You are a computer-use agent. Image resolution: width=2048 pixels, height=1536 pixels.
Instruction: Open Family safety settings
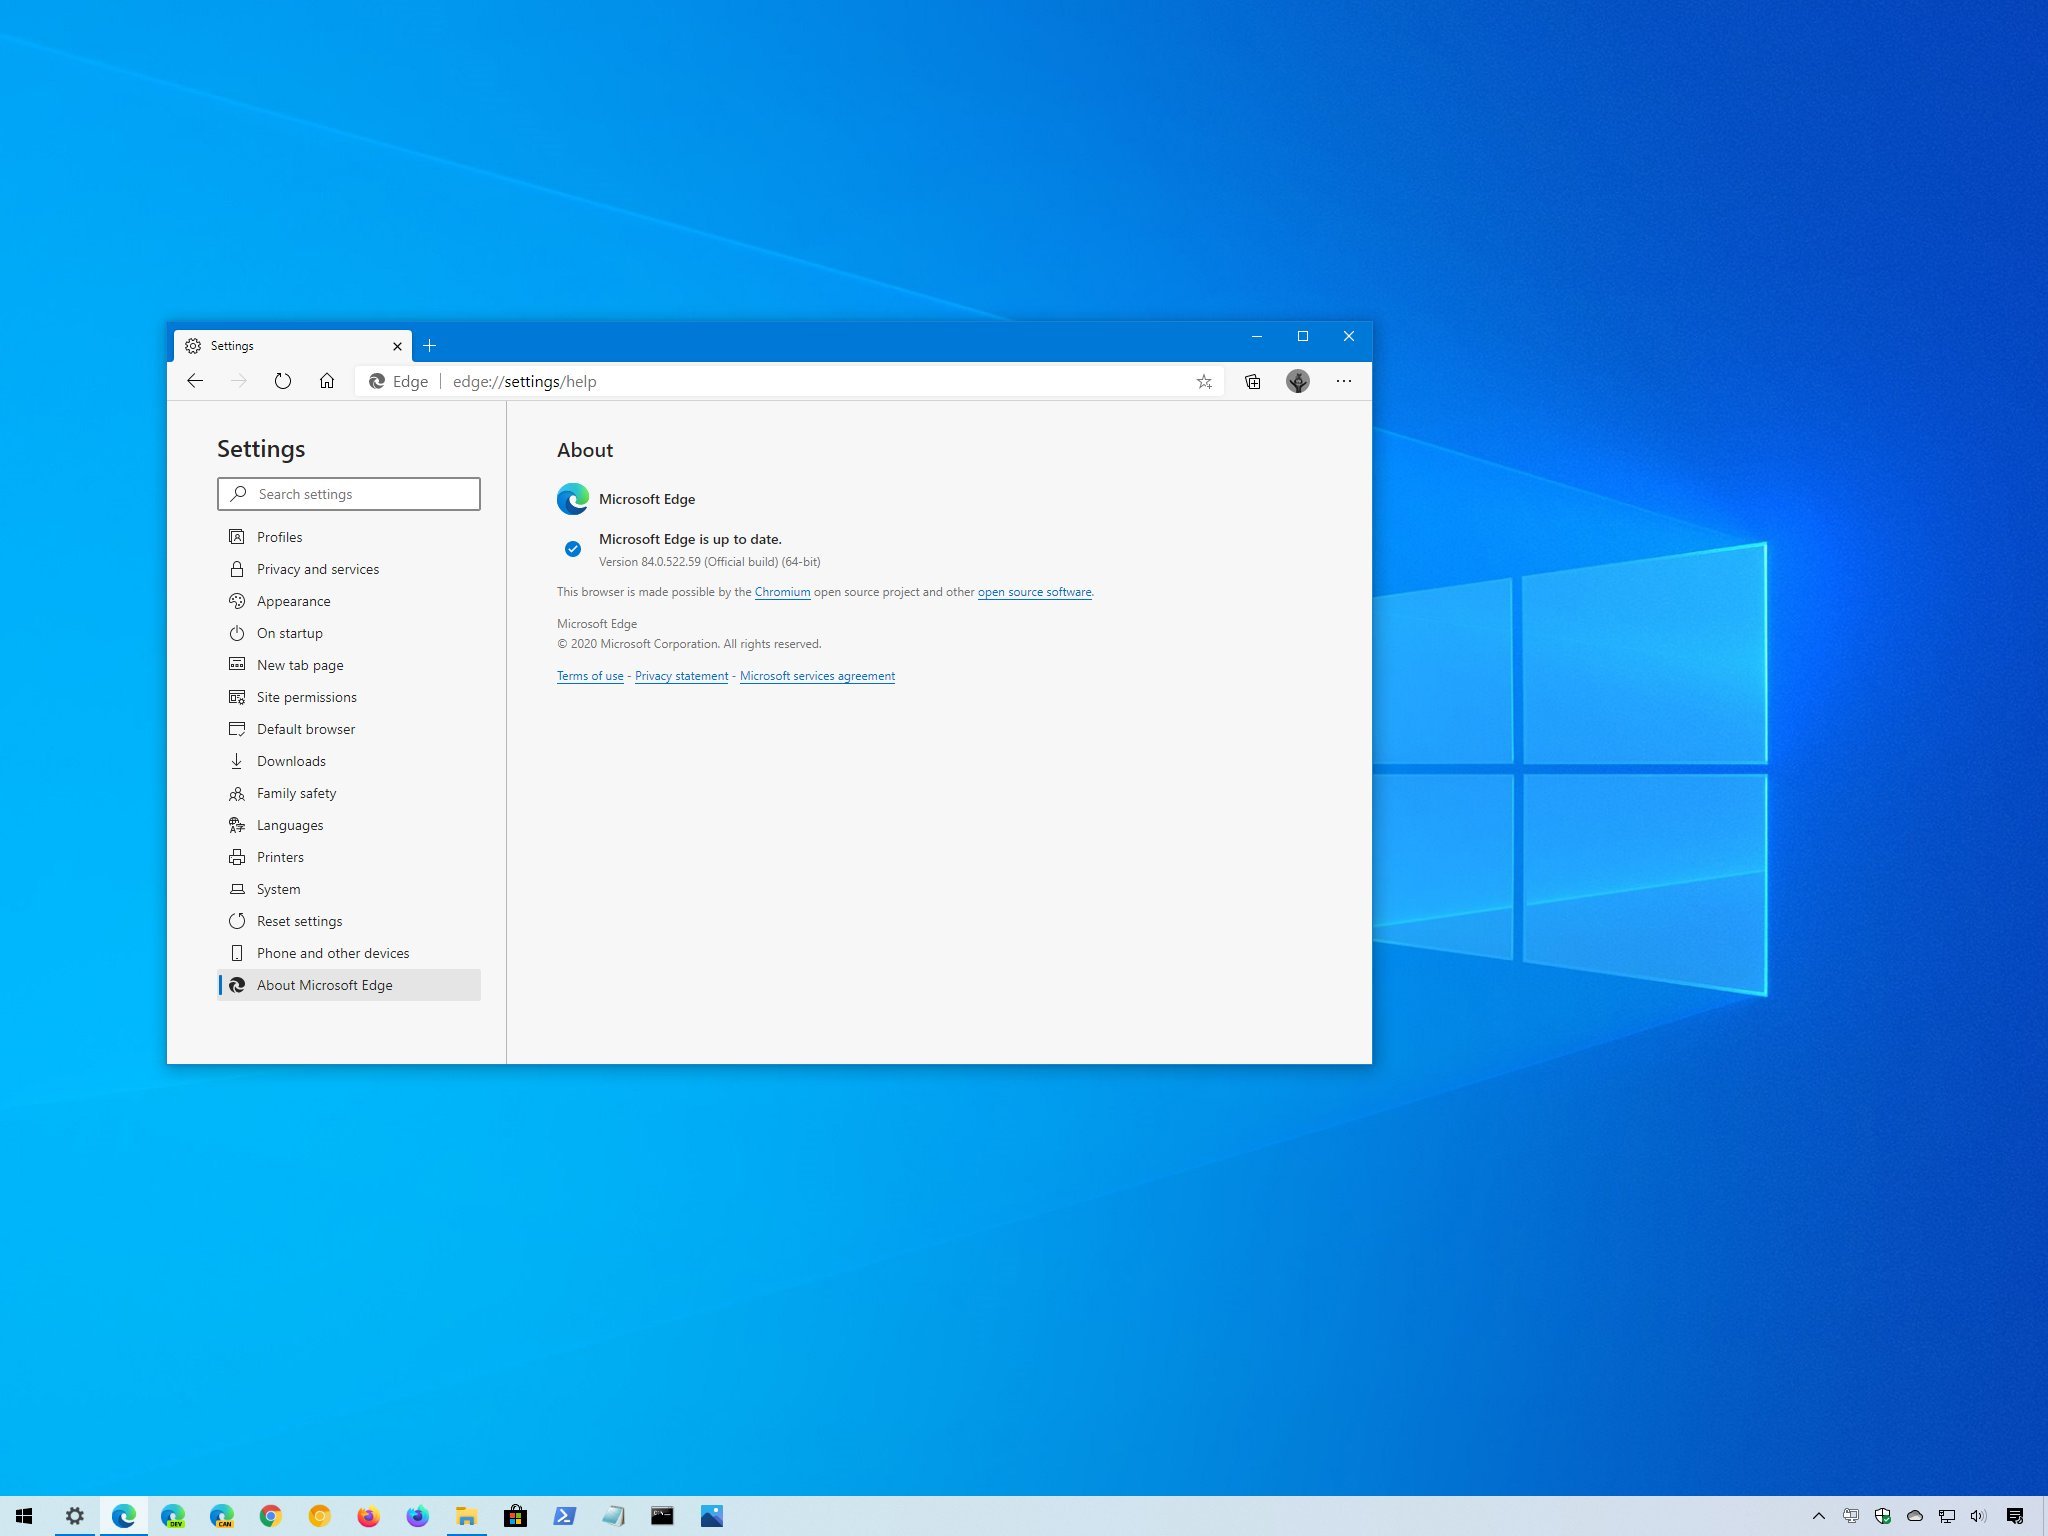click(x=295, y=792)
